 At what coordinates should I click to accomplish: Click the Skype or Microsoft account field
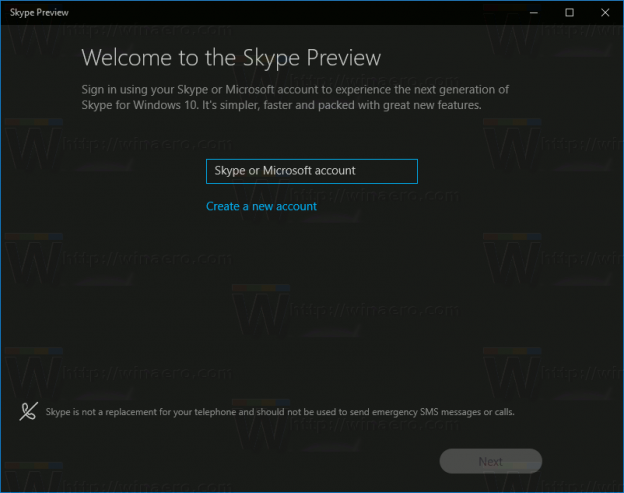click(x=312, y=171)
